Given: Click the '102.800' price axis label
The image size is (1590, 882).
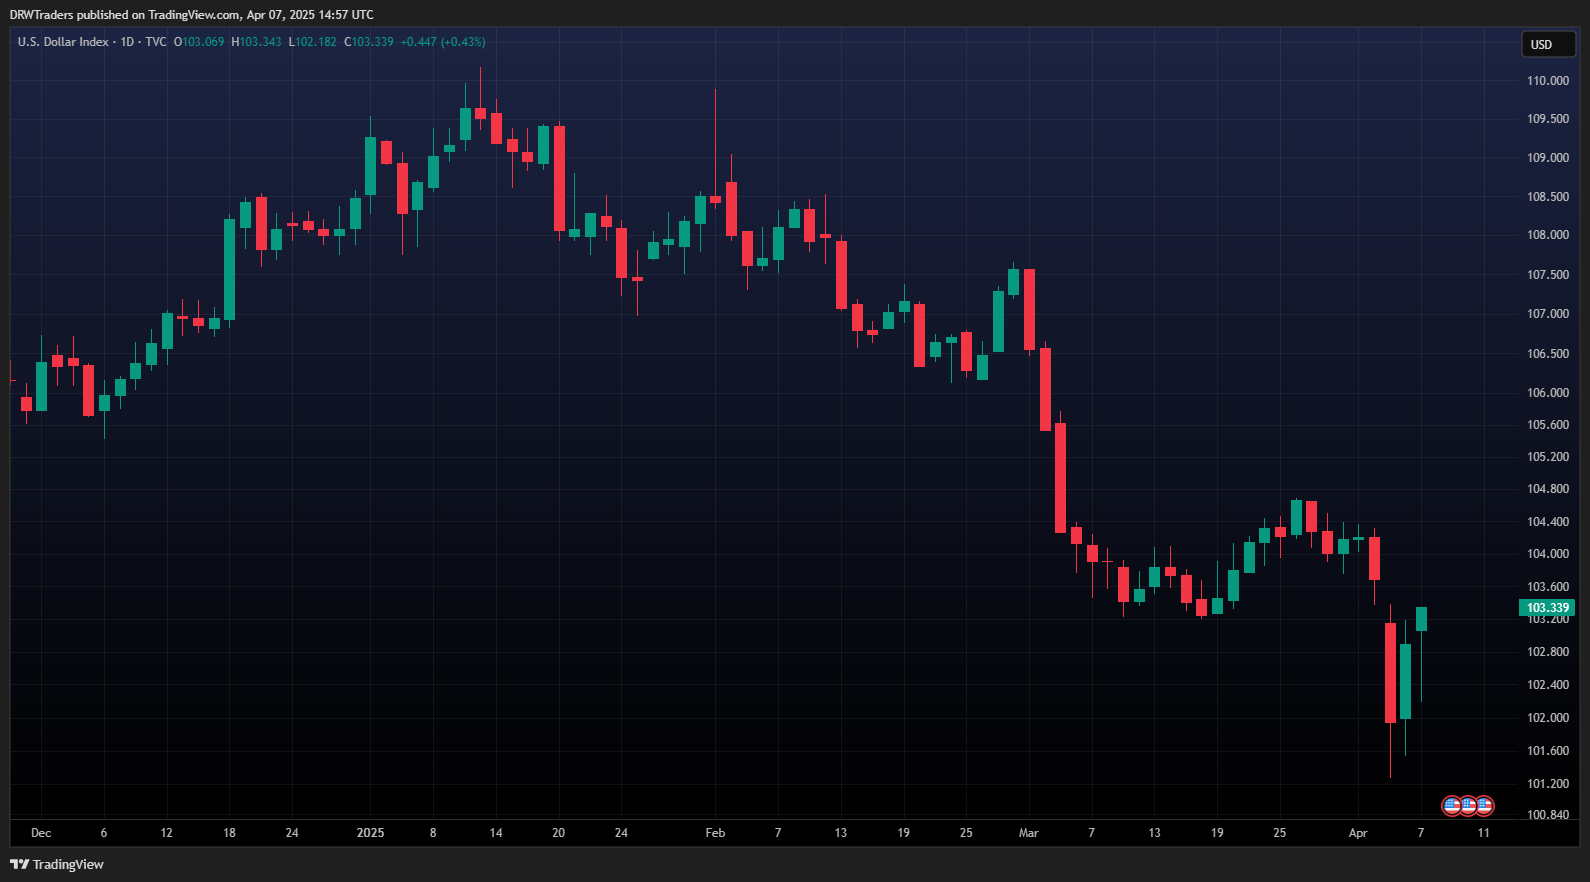Looking at the screenshot, I should coord(1547,652).
